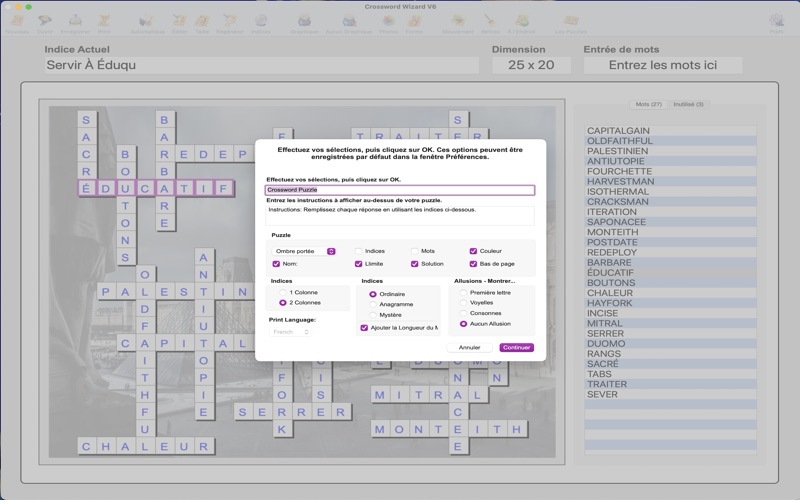This screenshot has width=800, height=500.
Task: Enable the Indices checkbox in Puzzle section
Action: tap(359, 251)
